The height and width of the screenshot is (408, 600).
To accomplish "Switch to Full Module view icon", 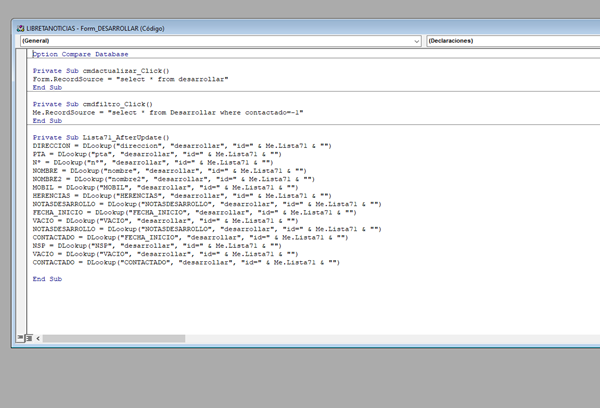I will (29, 338).
